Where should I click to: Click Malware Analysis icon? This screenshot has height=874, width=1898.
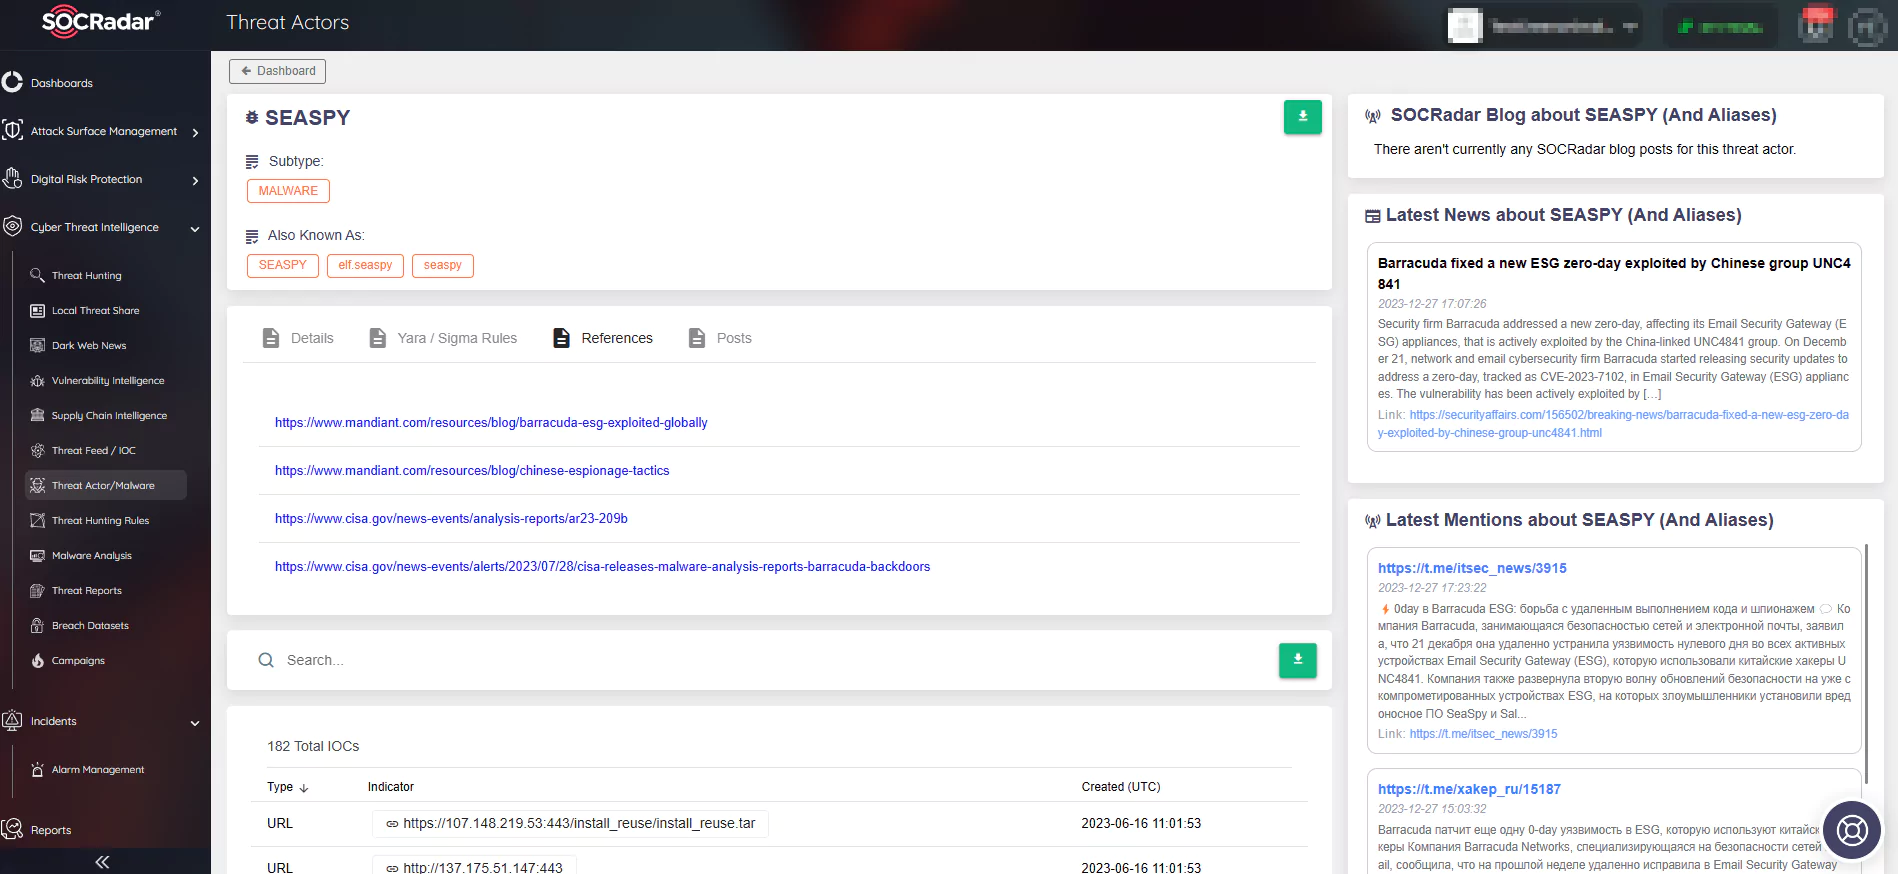point(37,555)
